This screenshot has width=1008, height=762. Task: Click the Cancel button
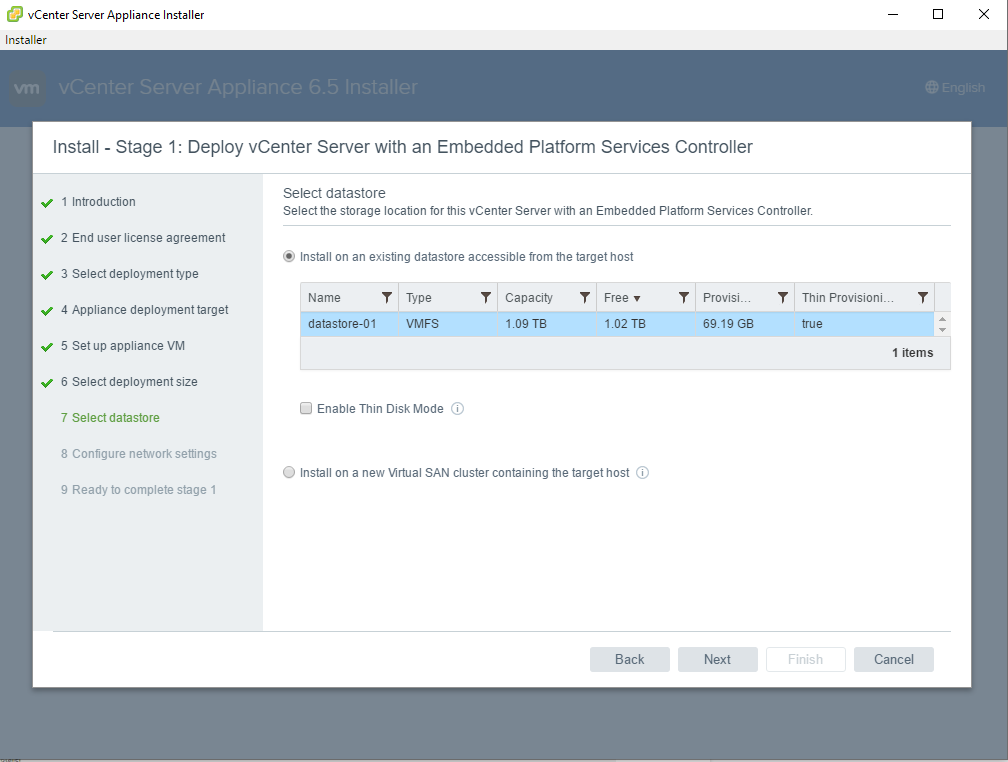[x=894, y=659]
